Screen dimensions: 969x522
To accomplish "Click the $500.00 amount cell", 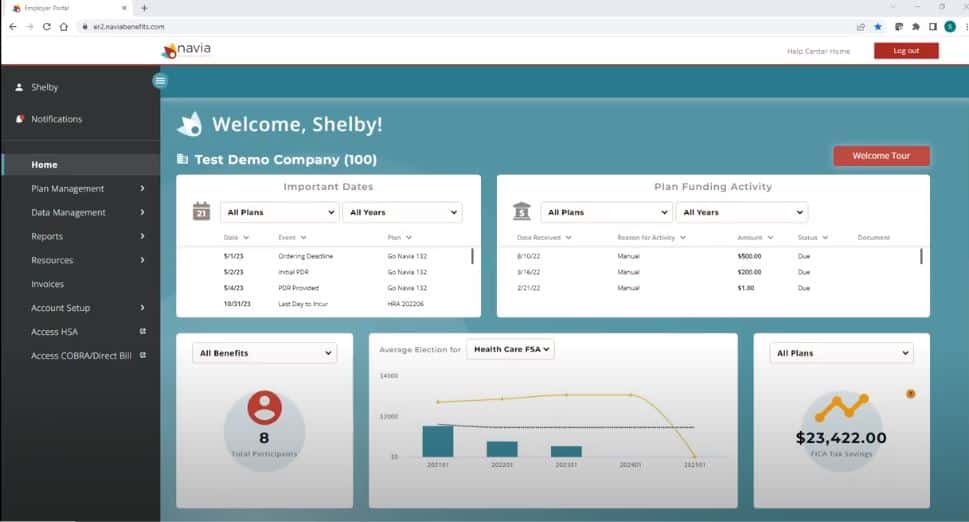I will click(749, 256).
